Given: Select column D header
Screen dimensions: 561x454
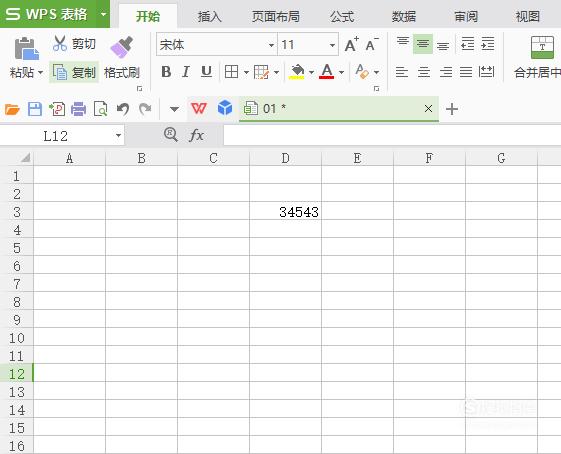Looking at the screenshot, I should coord(286,158).
